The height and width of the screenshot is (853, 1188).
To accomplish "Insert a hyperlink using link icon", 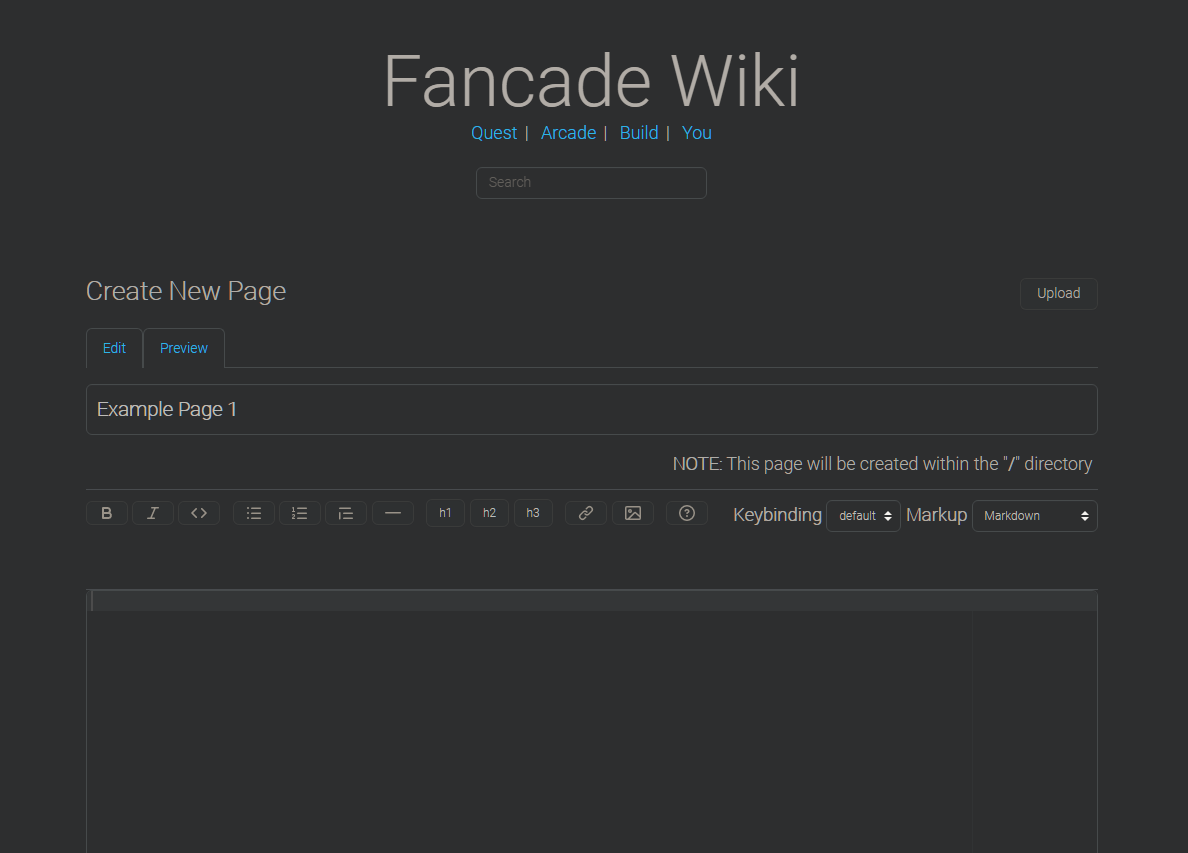I will [586, 513].
